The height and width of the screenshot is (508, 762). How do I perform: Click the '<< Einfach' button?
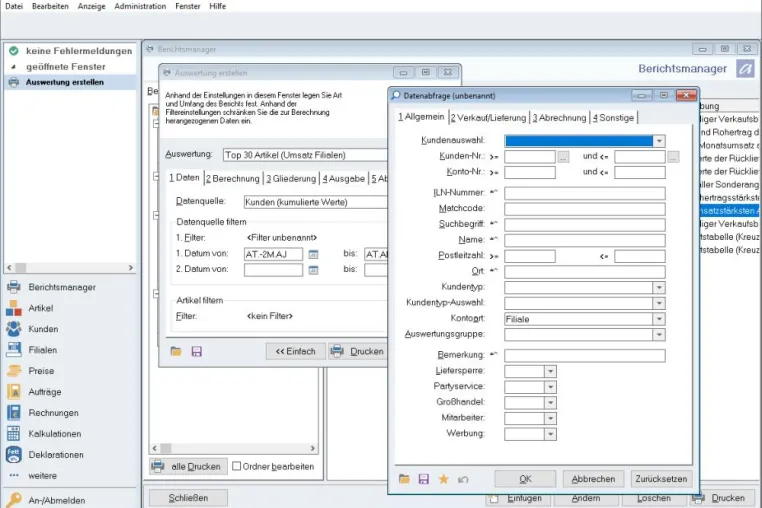295,351
